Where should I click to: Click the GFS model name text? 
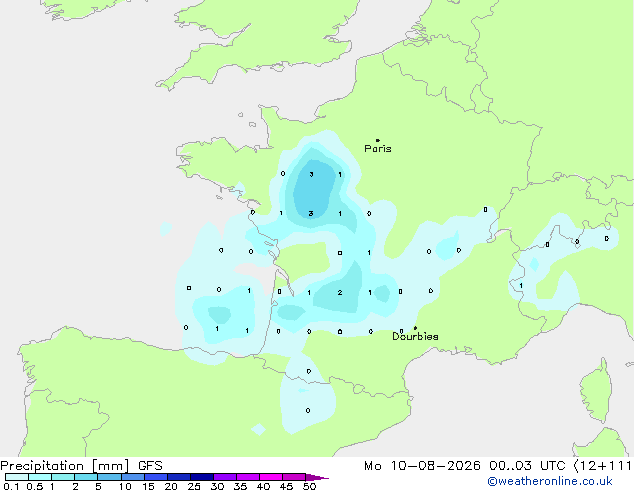point(150,466)
